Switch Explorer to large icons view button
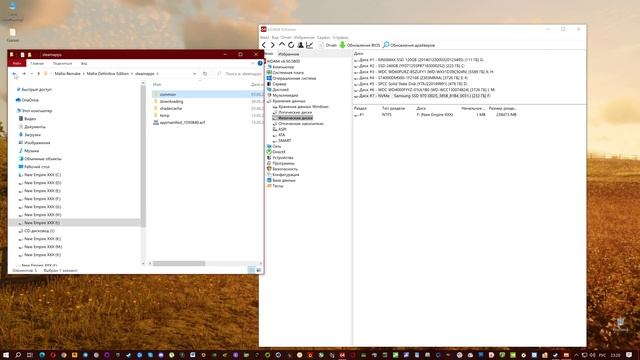 pos(259,270)
